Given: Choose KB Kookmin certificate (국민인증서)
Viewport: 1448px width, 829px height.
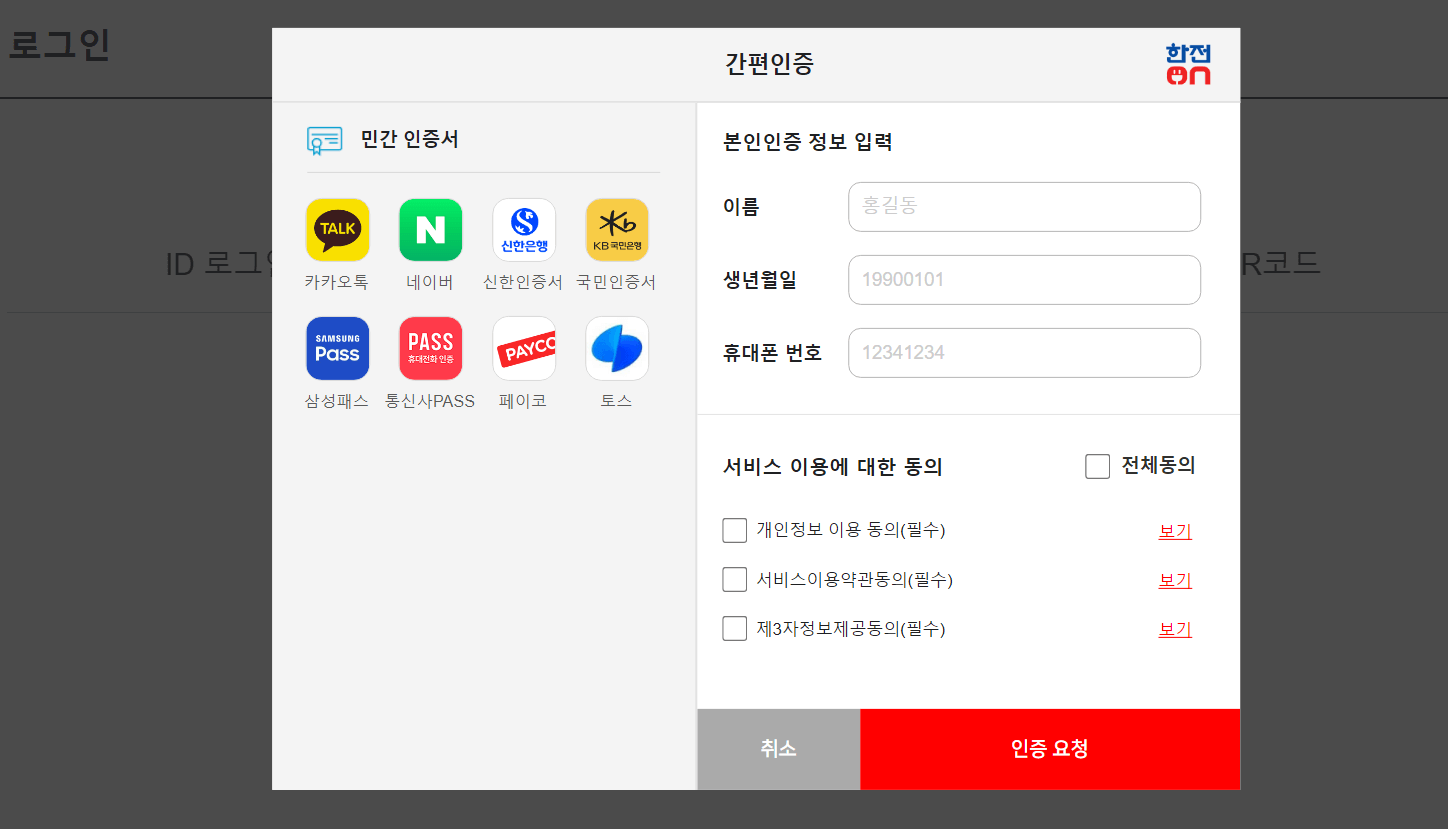Looking at the screenshot, I should coord(616,229).
